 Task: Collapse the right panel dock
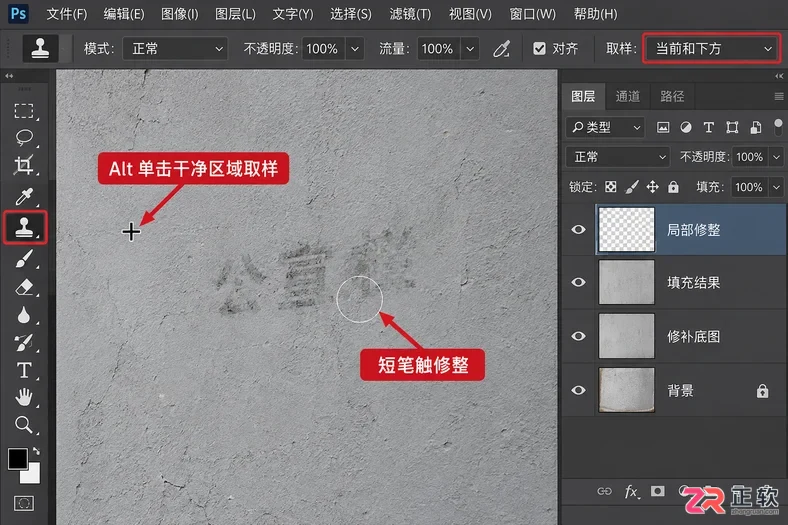pos(778,76)
